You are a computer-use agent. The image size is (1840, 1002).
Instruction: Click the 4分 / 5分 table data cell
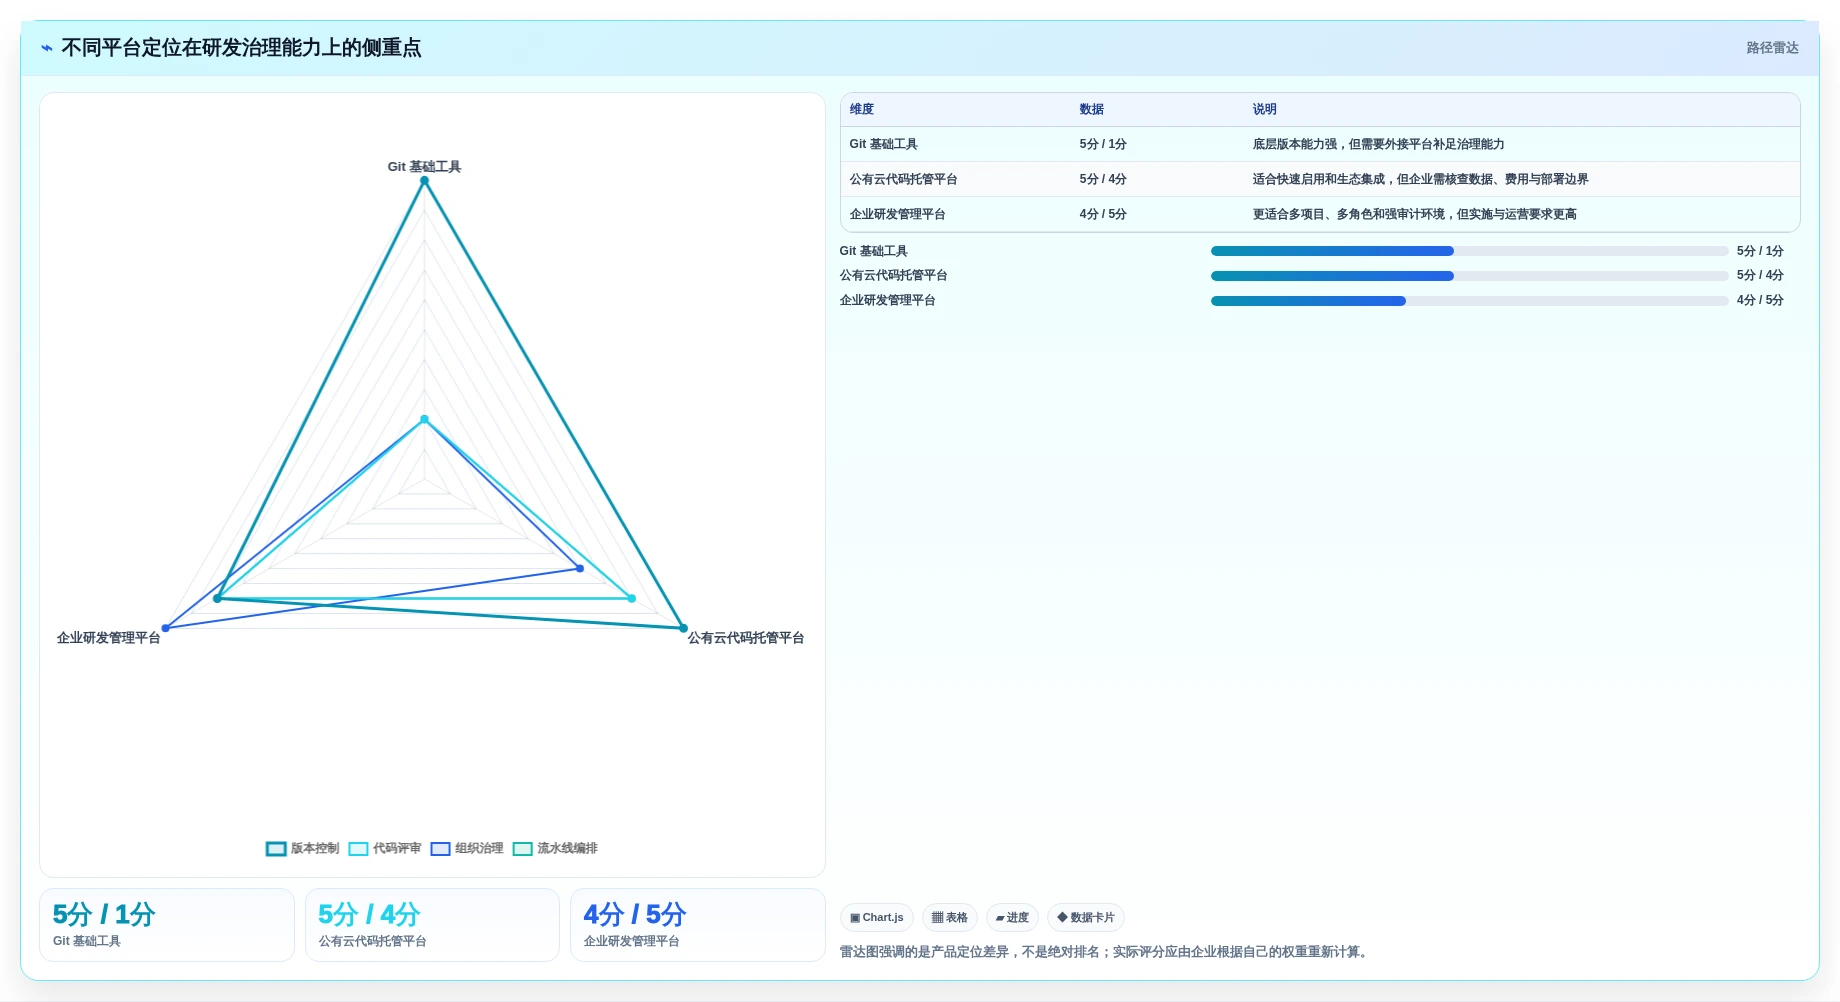click(x=1103, y=214)
